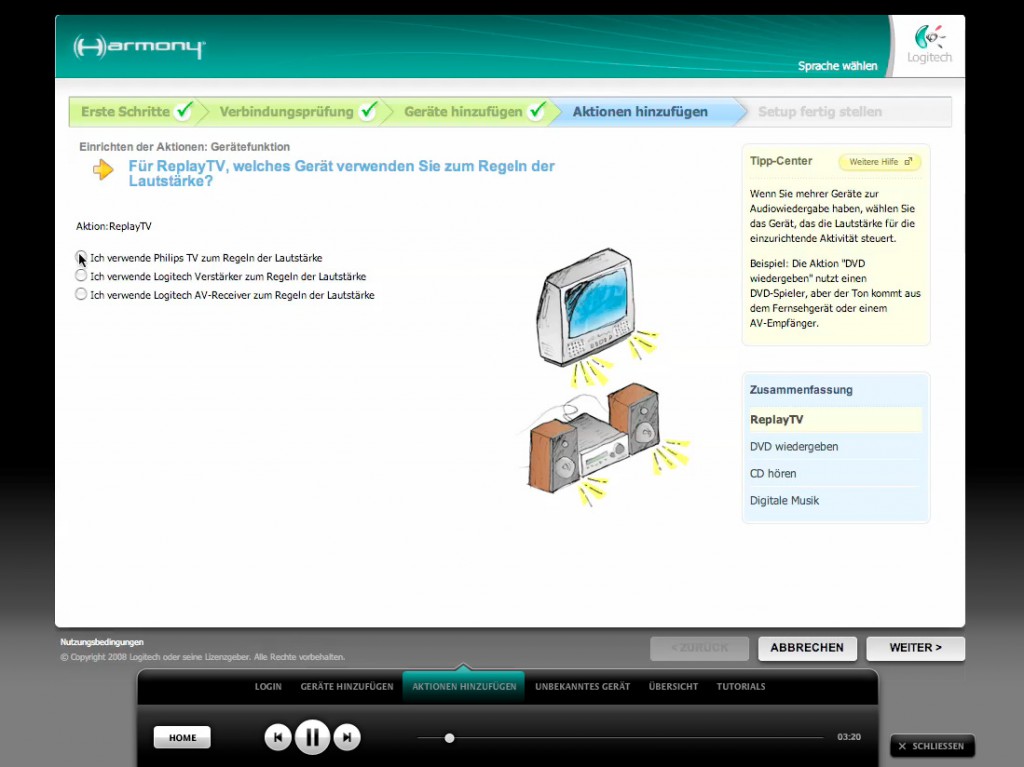The height and width of the screenshot is (767, 1024).
Task: Click the ZURÜCK button
Action: pyautogui.click(x=699, y=648)
